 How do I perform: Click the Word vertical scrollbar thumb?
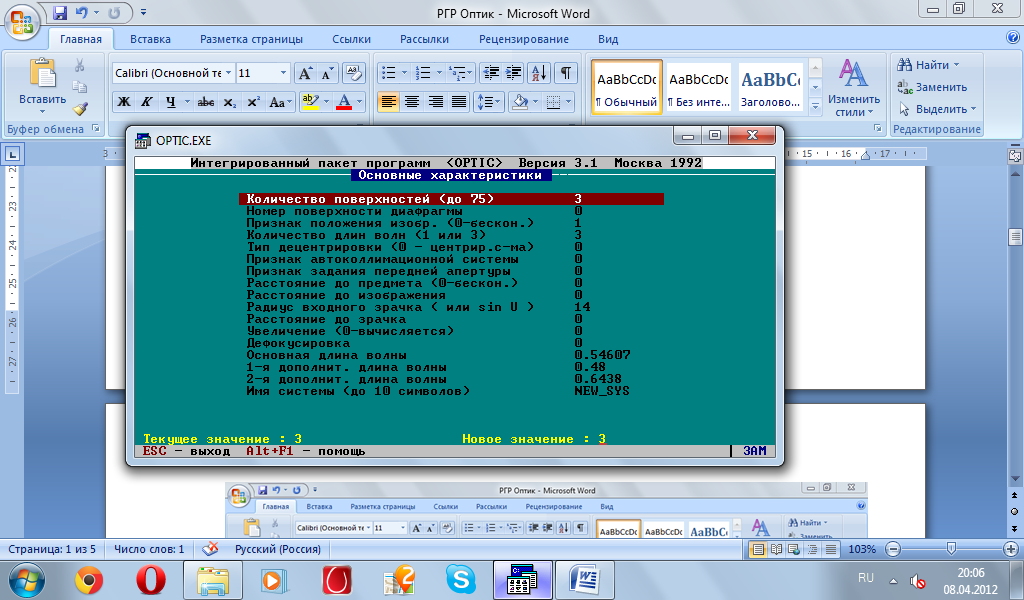[x=1015, y=237]
